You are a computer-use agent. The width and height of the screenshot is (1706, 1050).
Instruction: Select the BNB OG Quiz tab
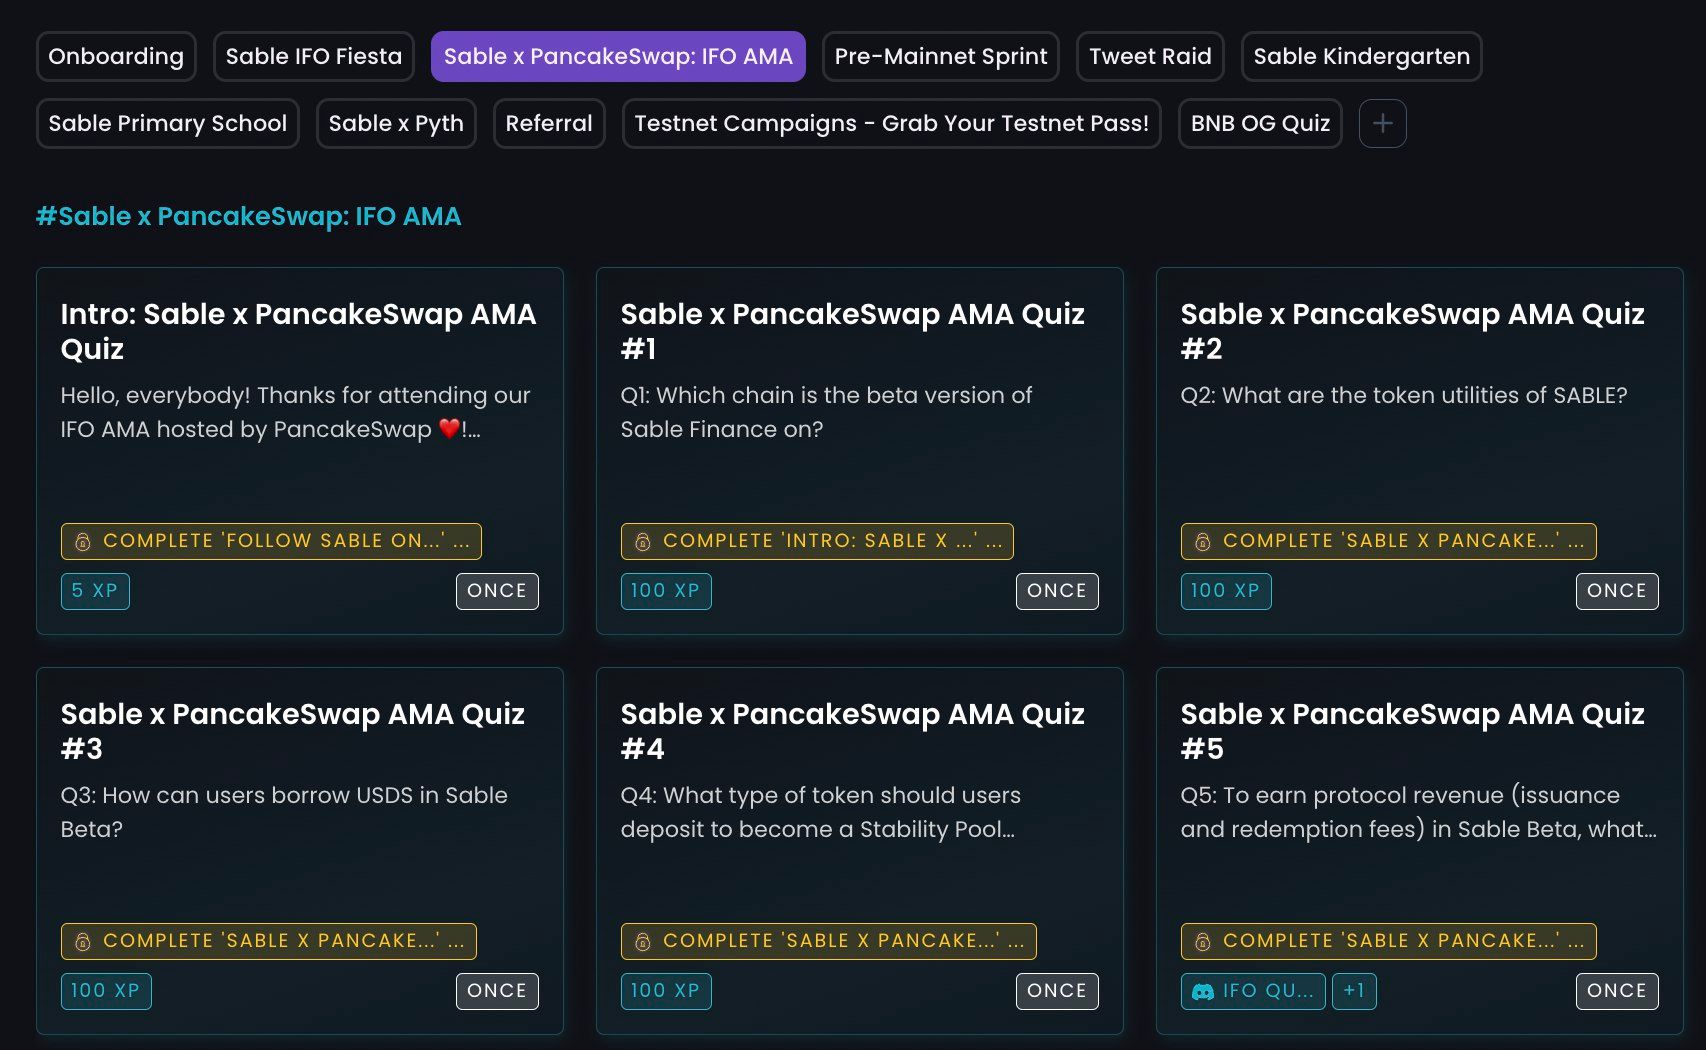click(1260, 124)
